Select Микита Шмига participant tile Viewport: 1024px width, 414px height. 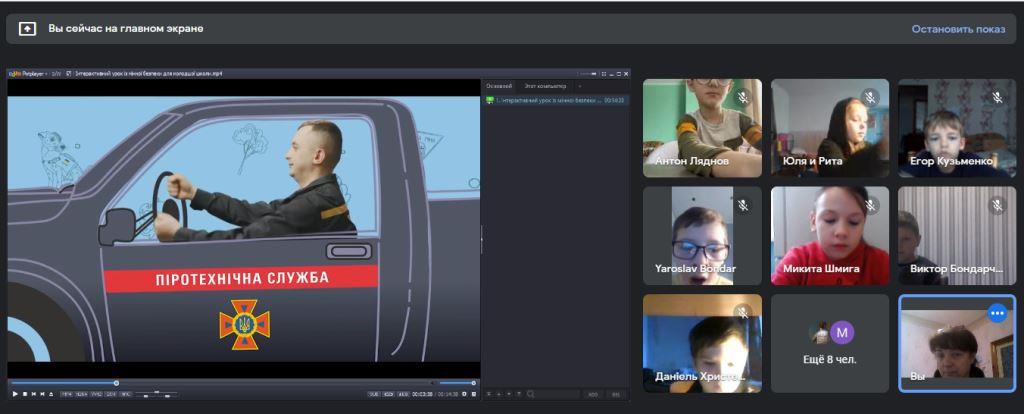(x=830, y=236)
